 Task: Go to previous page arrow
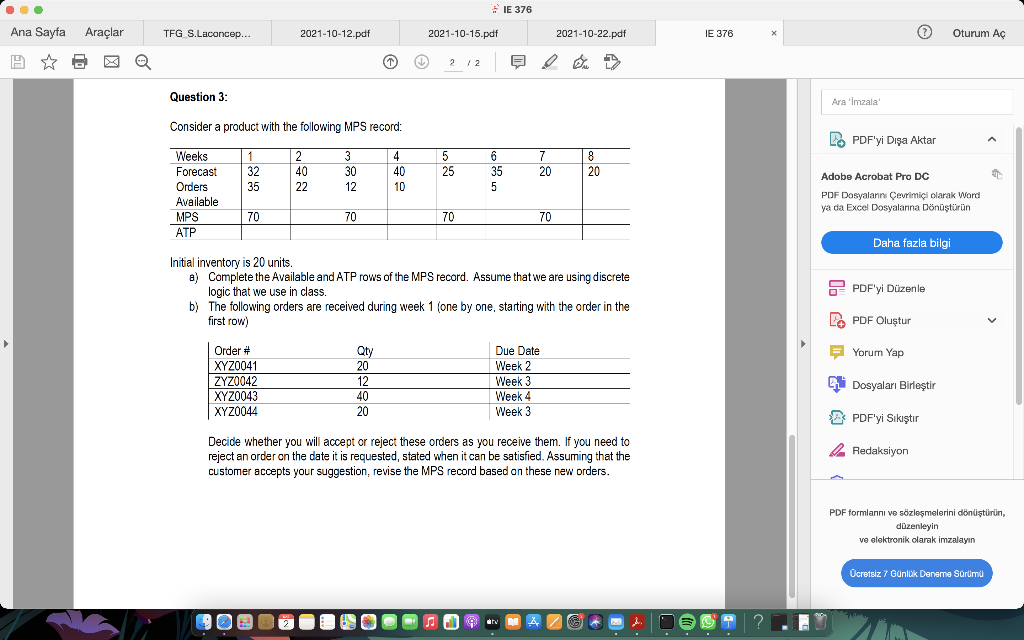point(390,62)
